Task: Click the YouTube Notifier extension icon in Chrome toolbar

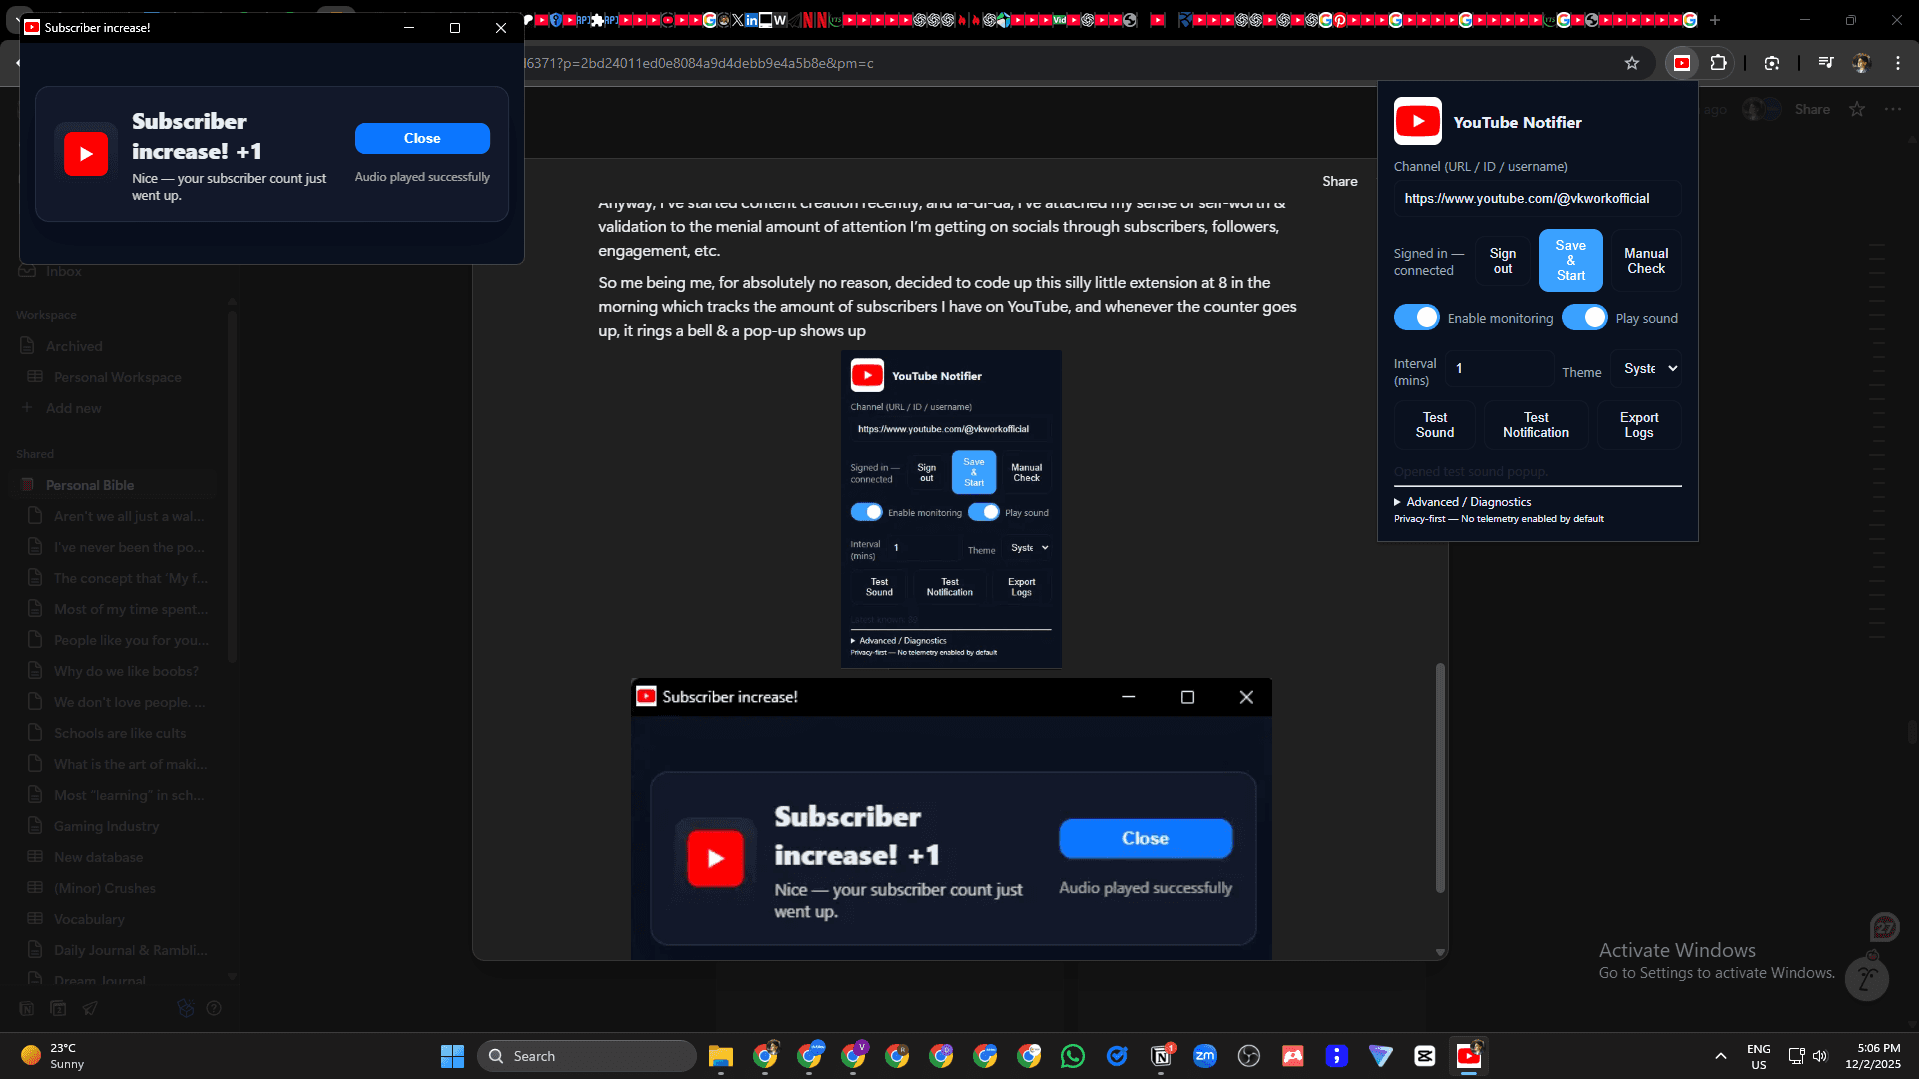Action: tap(1682, 63)
